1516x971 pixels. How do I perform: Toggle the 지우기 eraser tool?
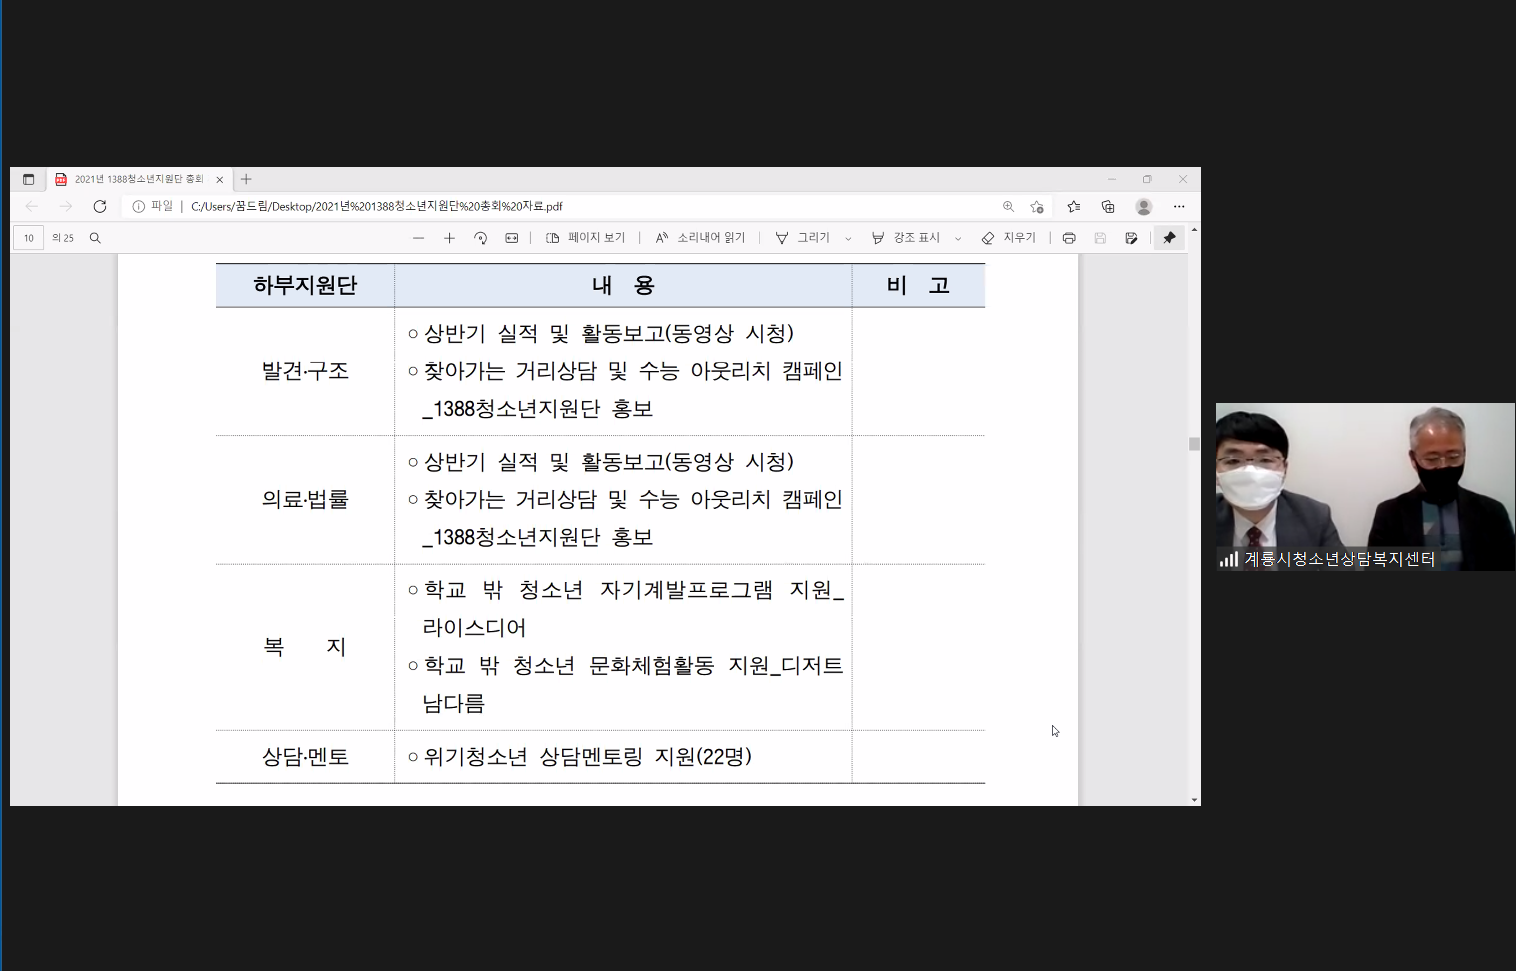tap(1009, 238)
